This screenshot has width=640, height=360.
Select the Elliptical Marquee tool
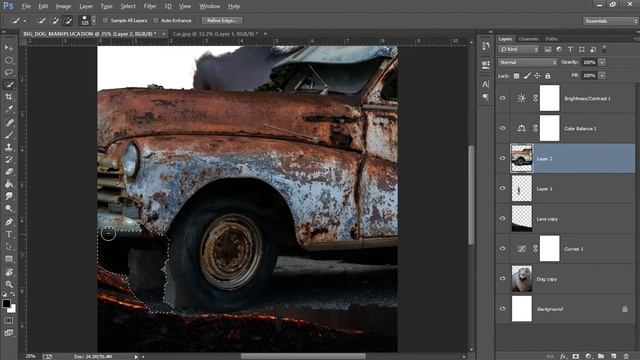[x=9, y=60]
